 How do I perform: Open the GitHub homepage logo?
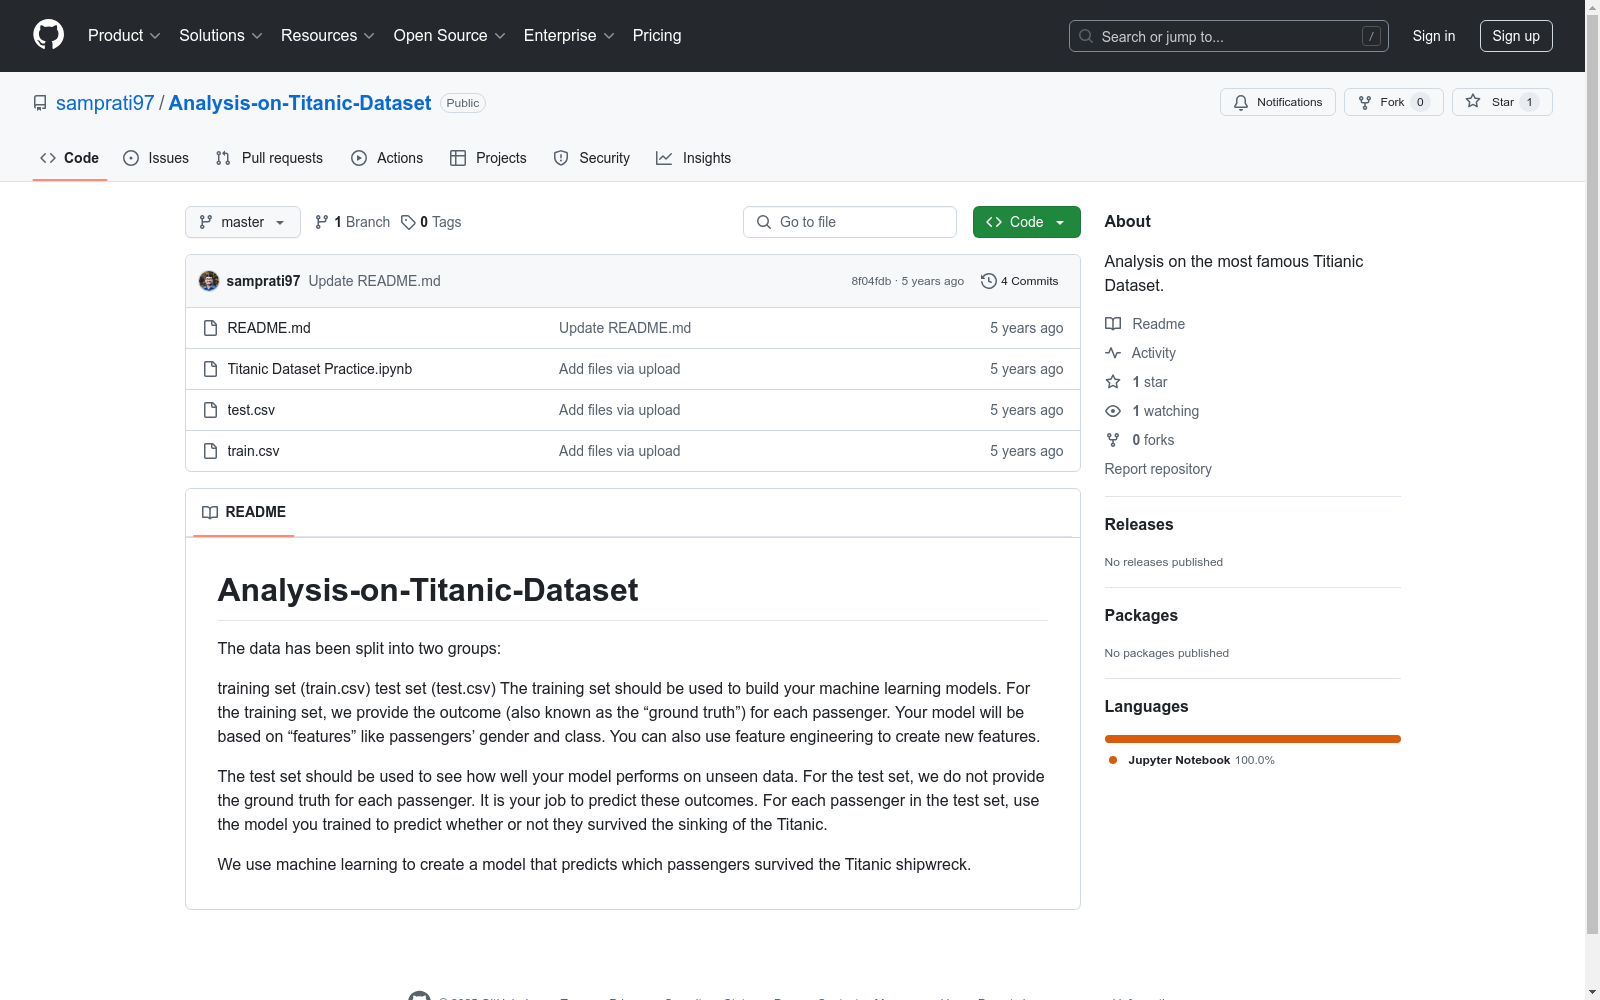click(x=48, y=35)
